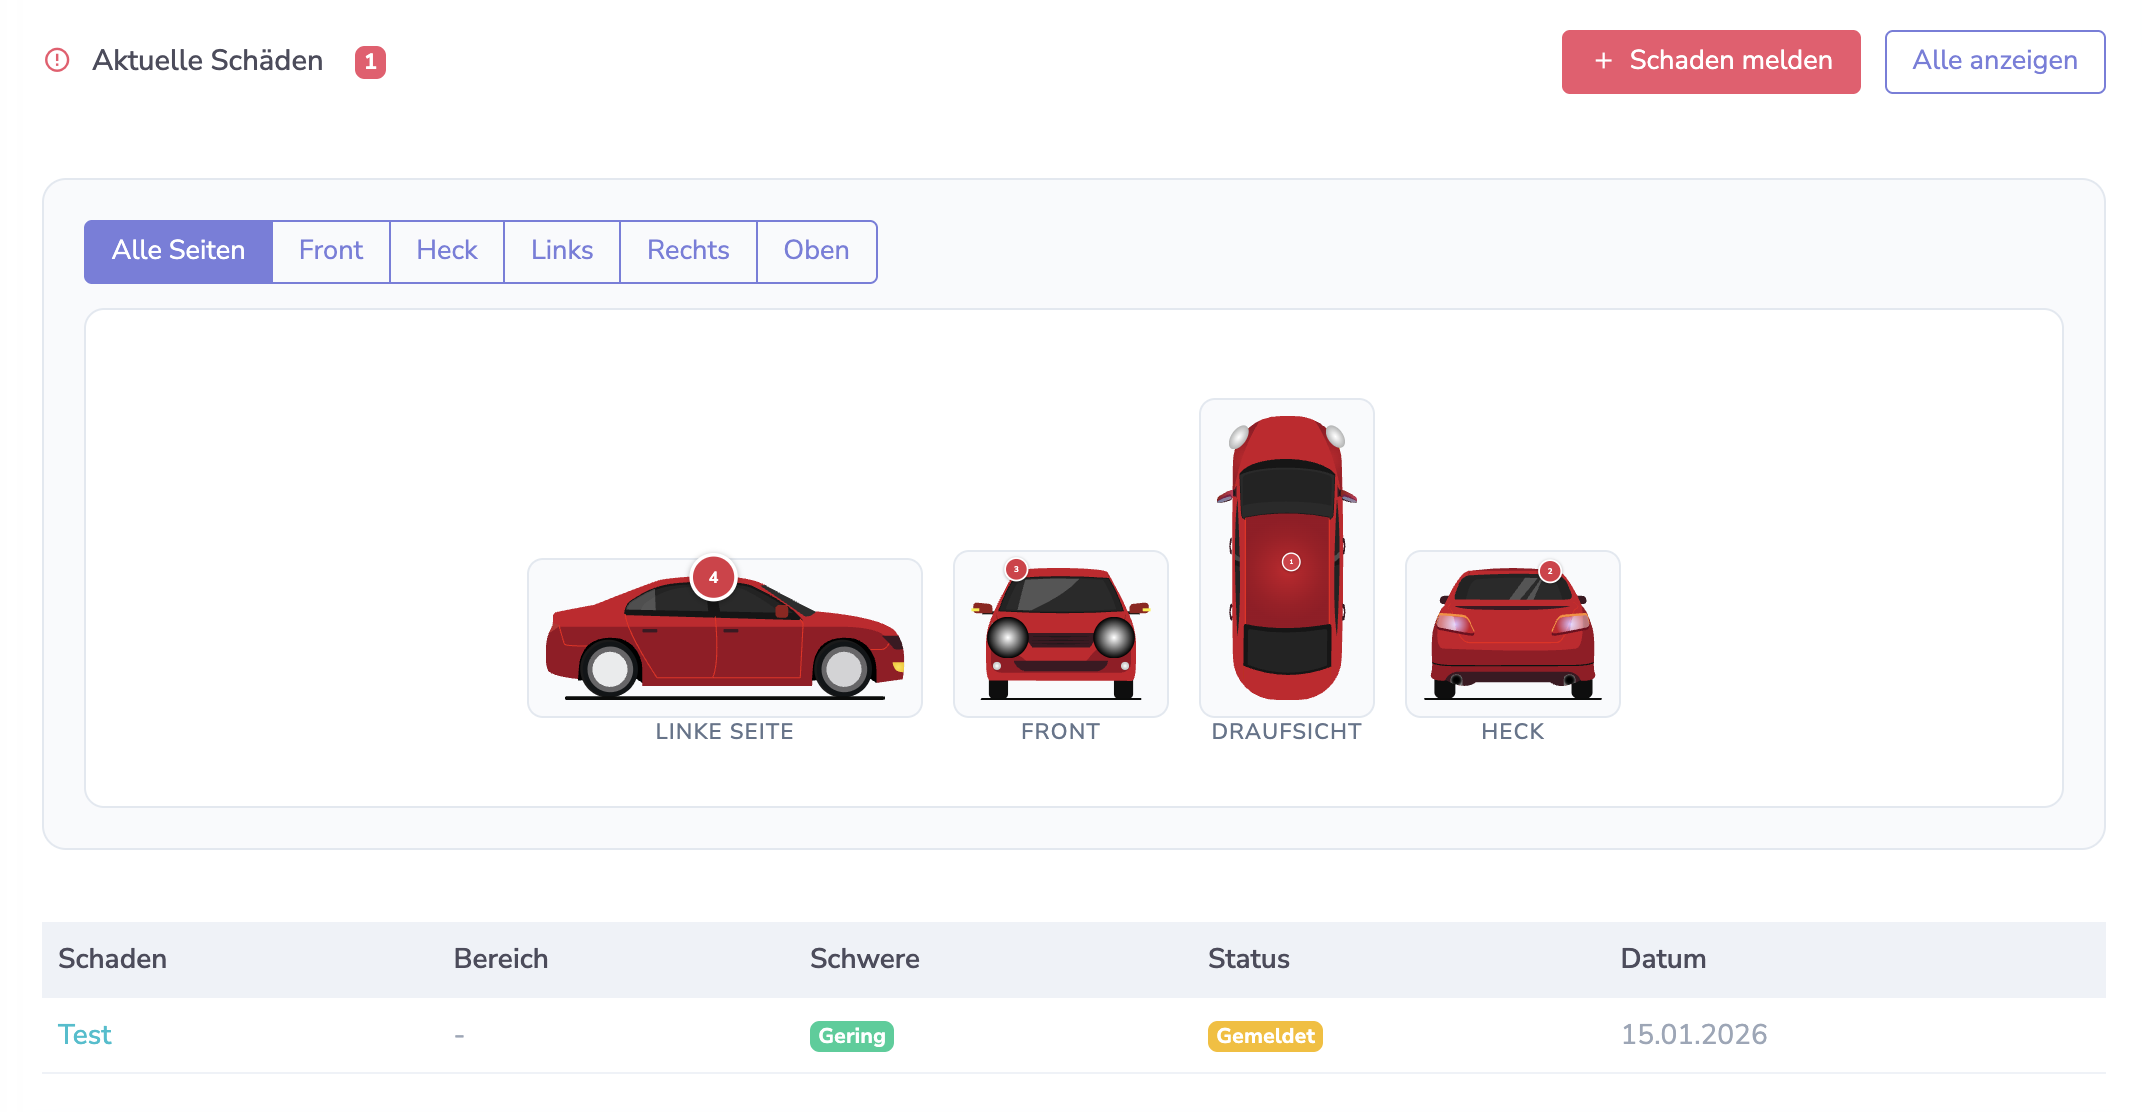2142x1112 pixels.
Task: Open damage marker 2 on the rear view
Action: pos(1548,571)
